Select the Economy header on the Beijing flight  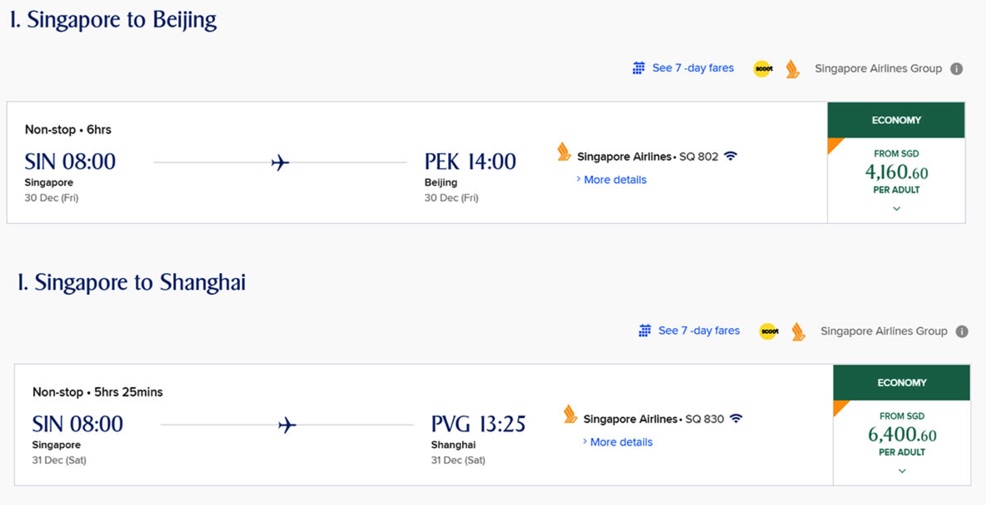tap(896, 120)
